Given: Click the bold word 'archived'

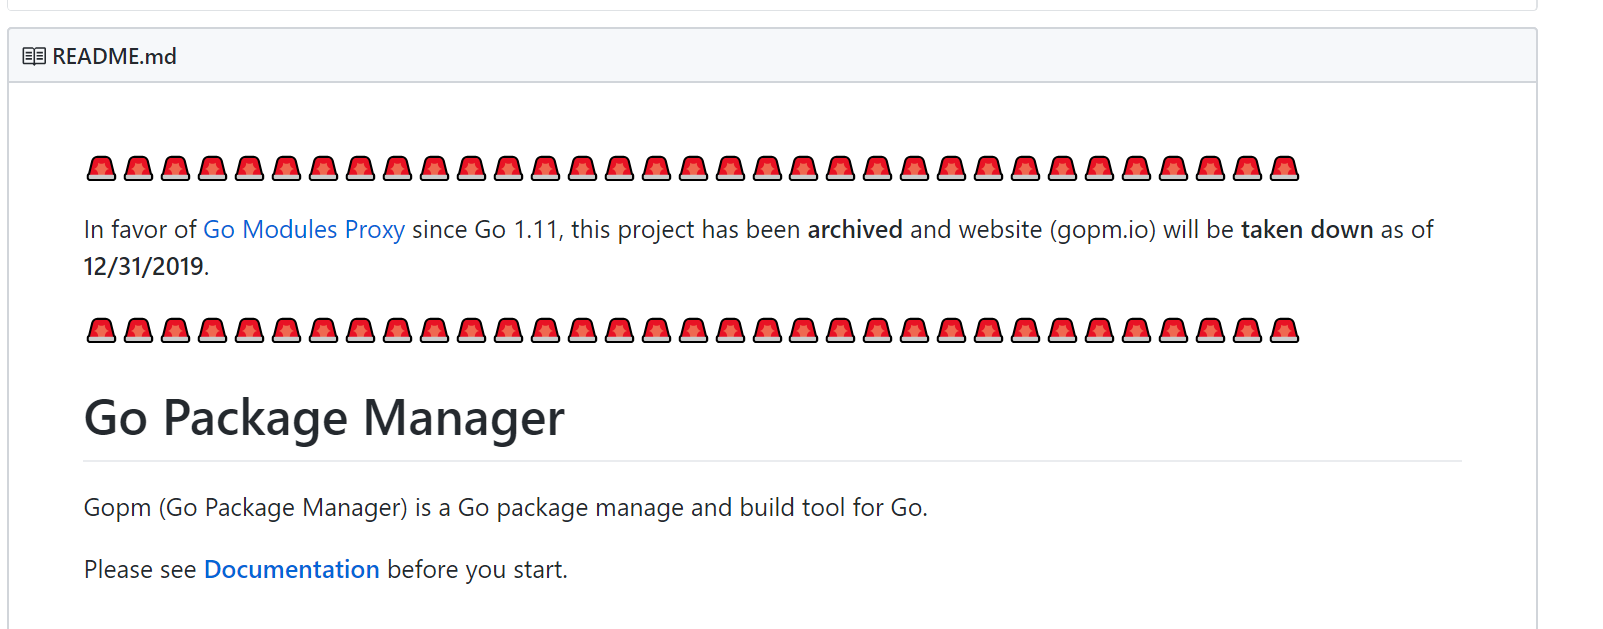Looking at the screenshot, I should (855, 230).
